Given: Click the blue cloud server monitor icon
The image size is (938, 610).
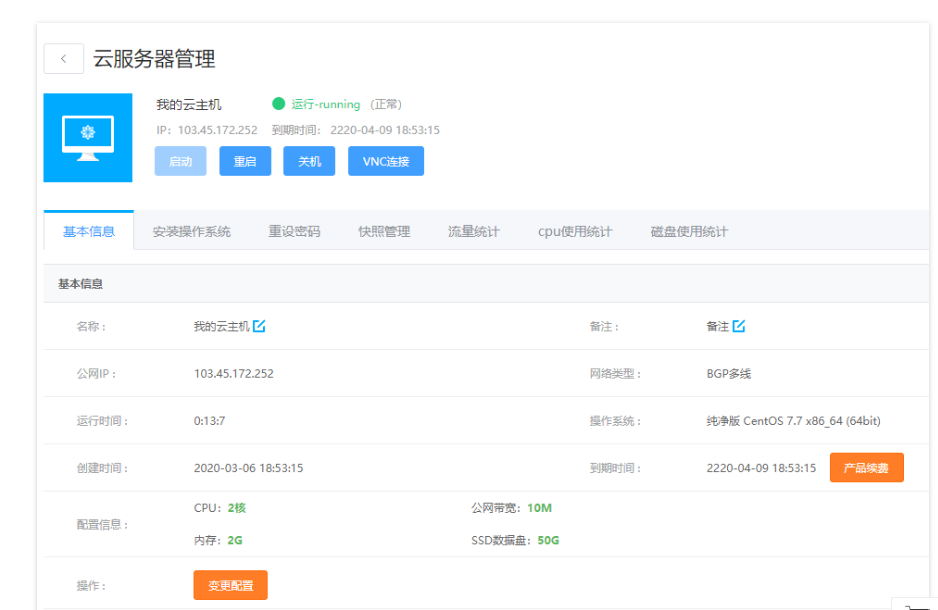Looking at the screenshot, I should [x=88, y=137].
